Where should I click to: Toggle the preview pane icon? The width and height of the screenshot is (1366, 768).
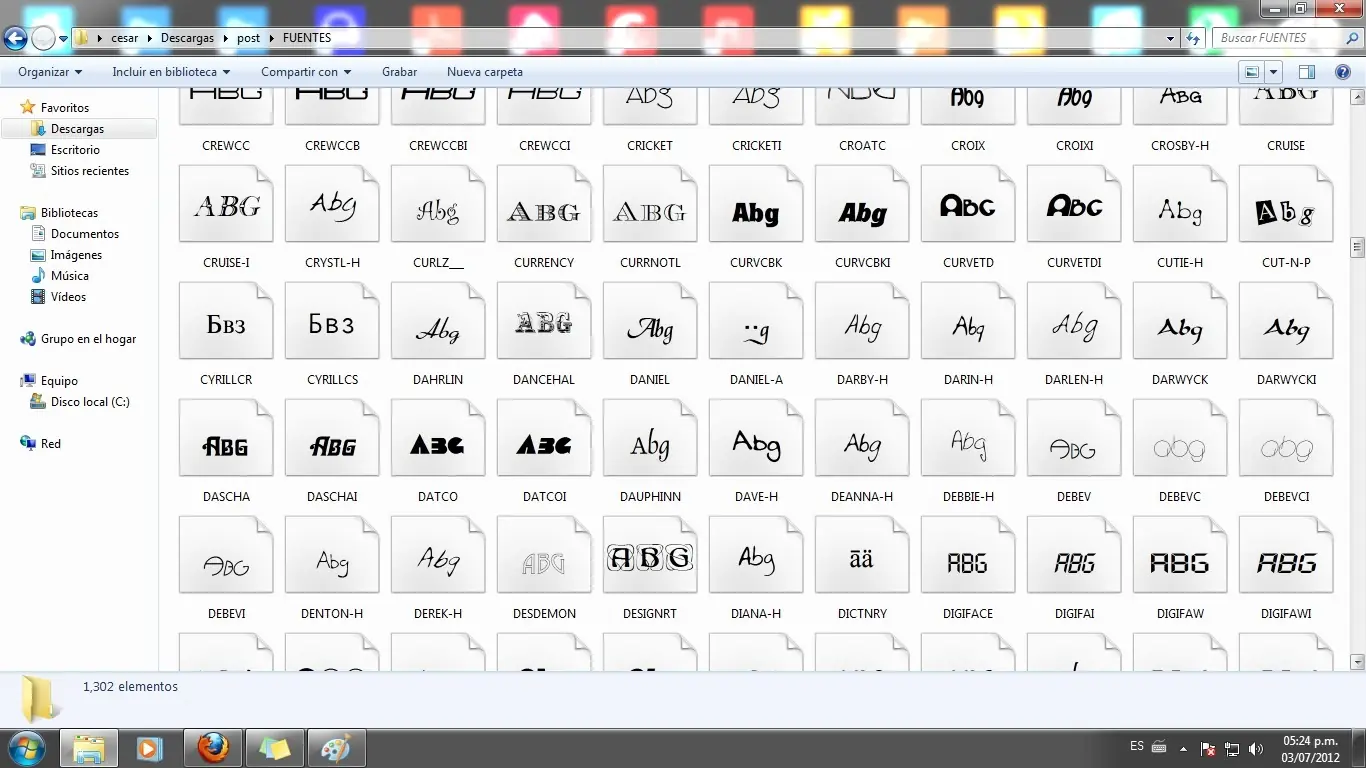[1306, 72]
